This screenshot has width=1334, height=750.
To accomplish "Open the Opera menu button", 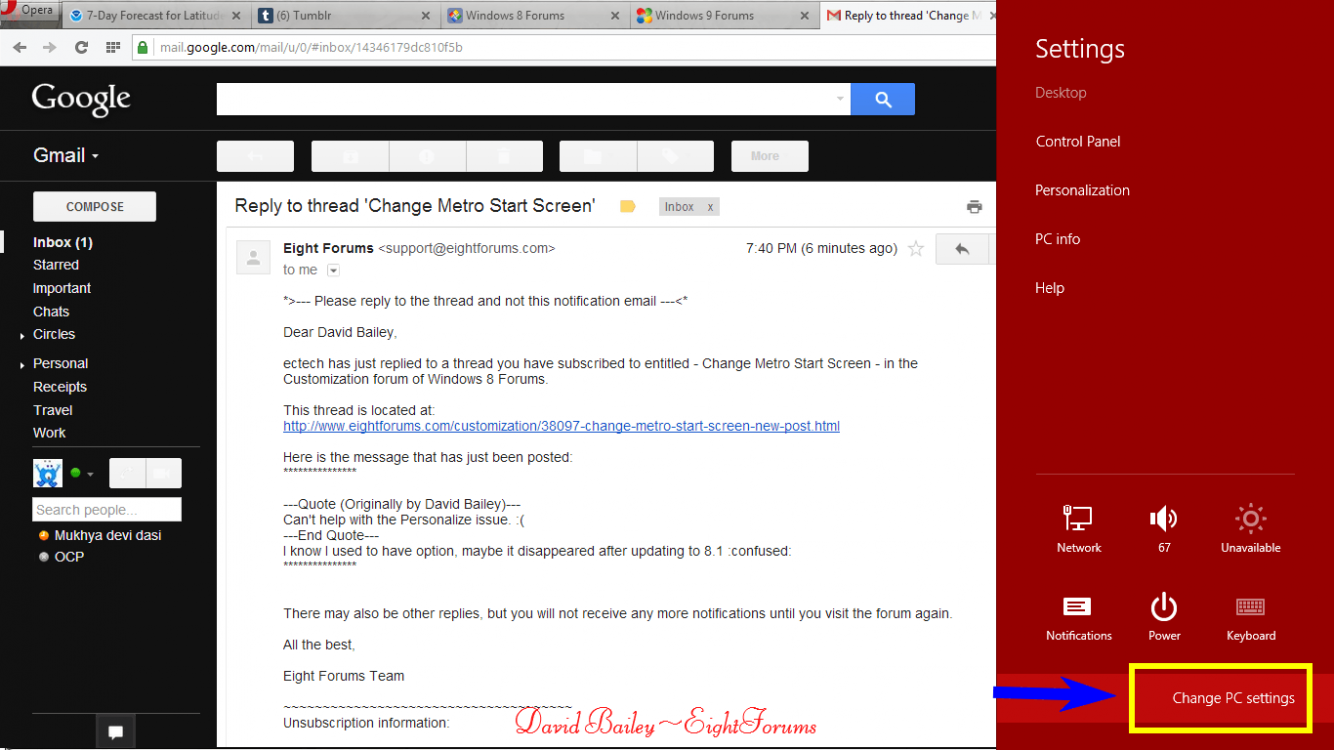I will tap(30, 10).
